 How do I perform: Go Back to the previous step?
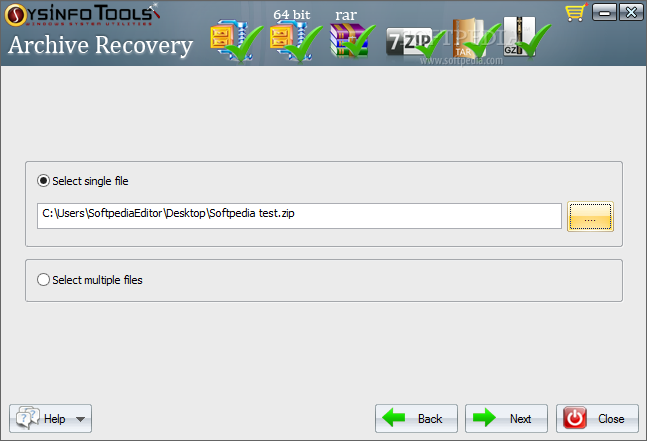click(x=416, y=419)
